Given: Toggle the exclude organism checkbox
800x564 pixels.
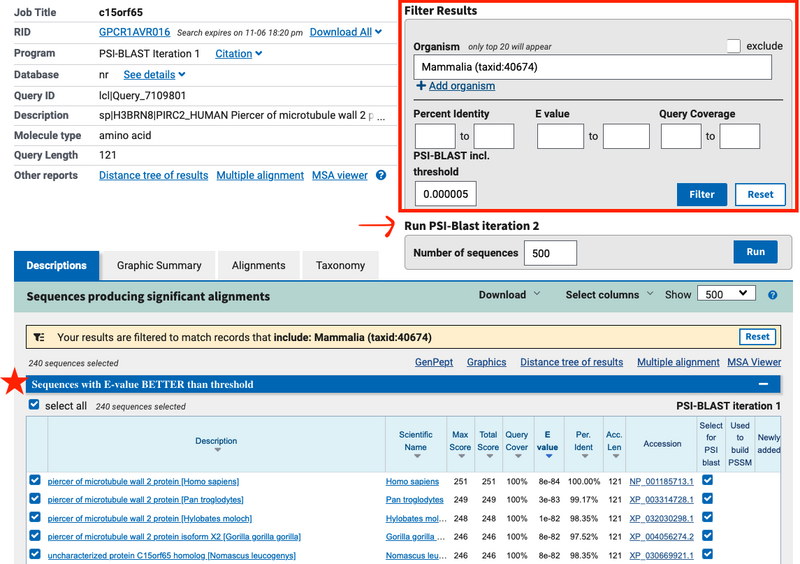Looking at the screenshot, I should click(x=734, y=46).
